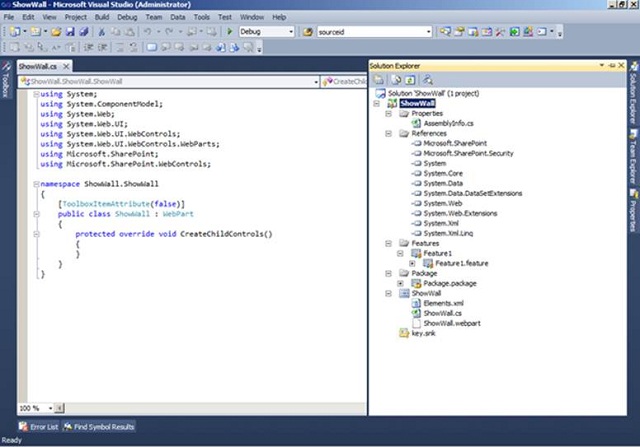Click the Properties icon in Solution Explorer
Viewport: 640px width, 447px height.
coord(379,80)
